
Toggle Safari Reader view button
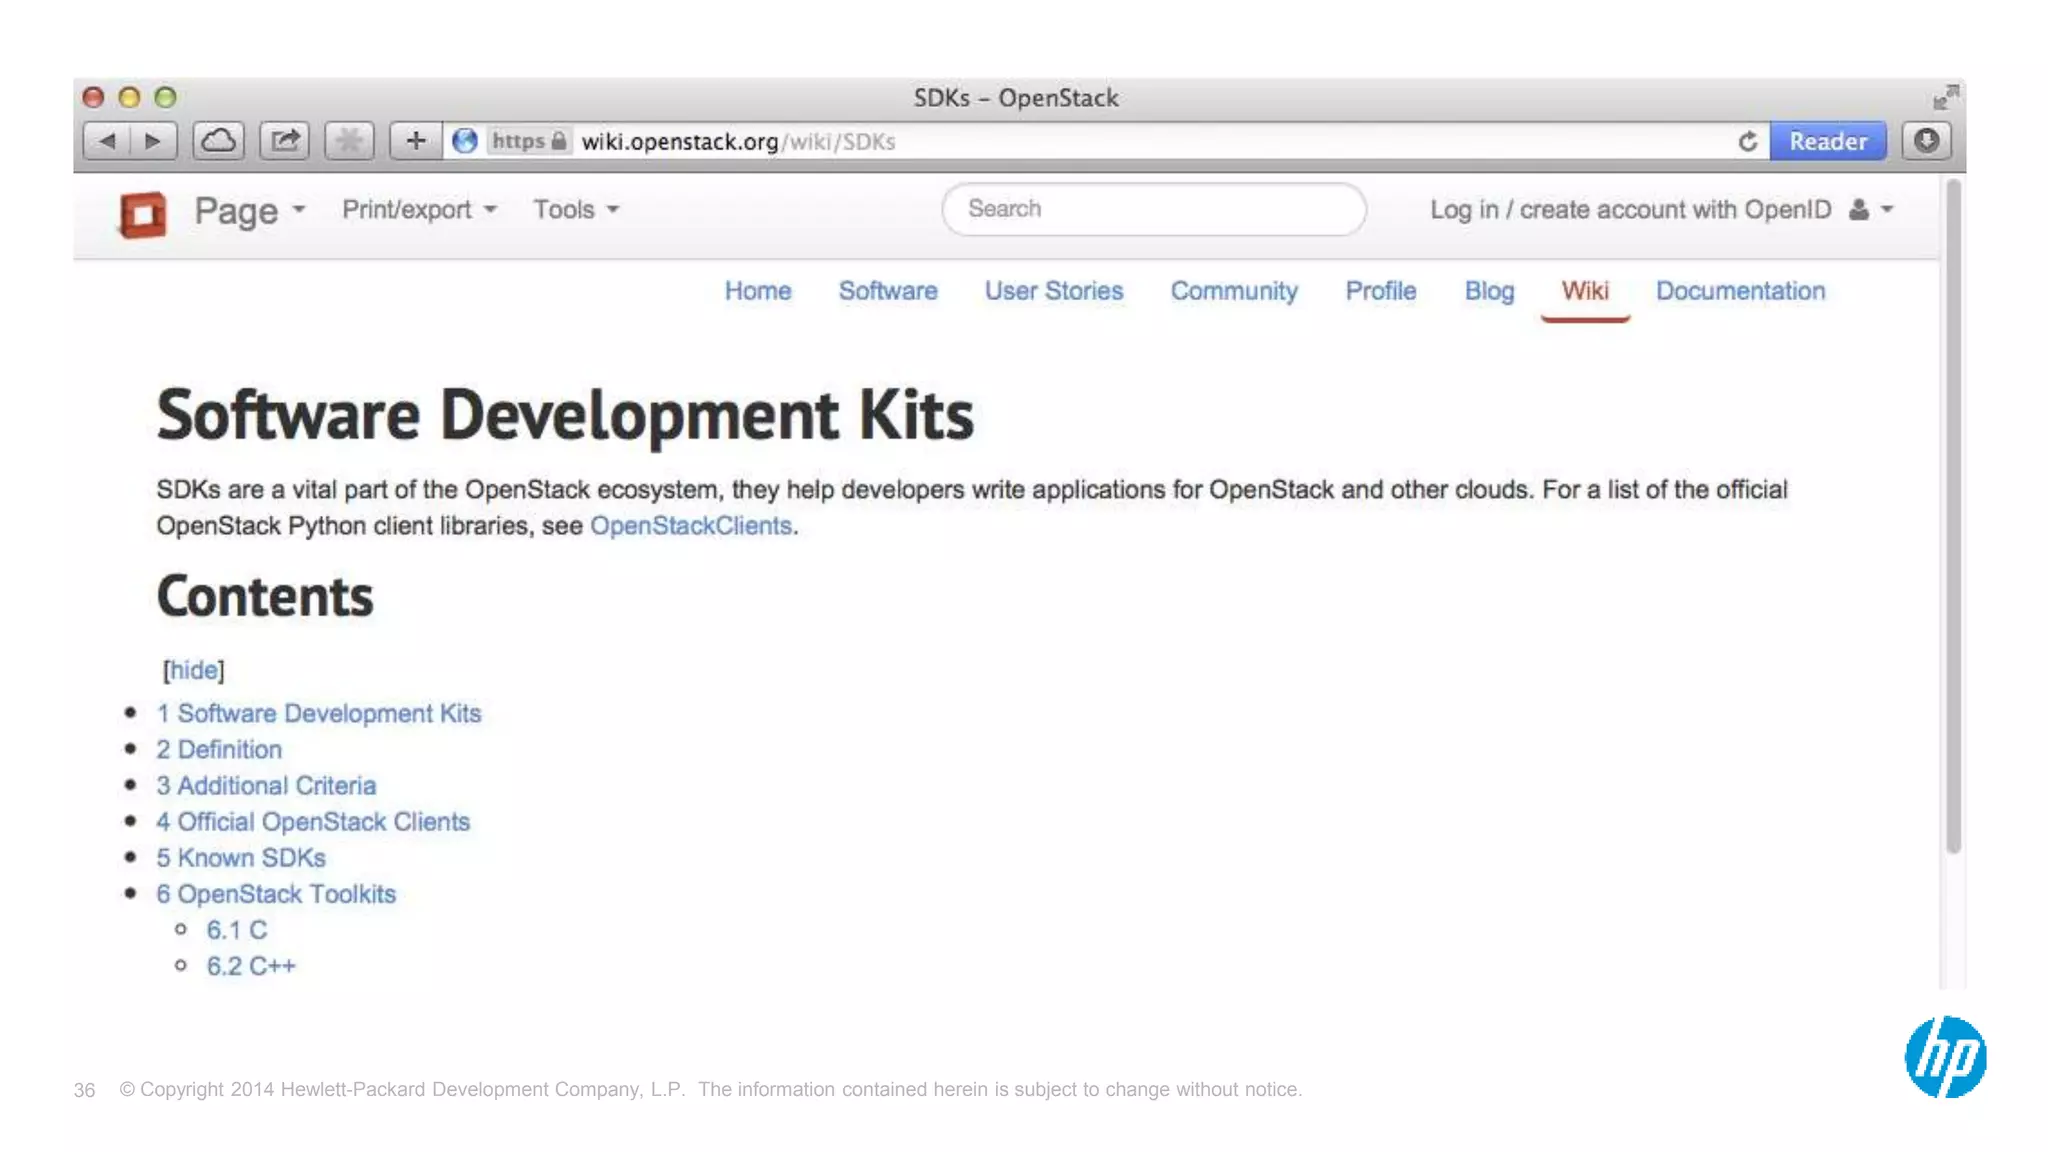coord(1827,142)
